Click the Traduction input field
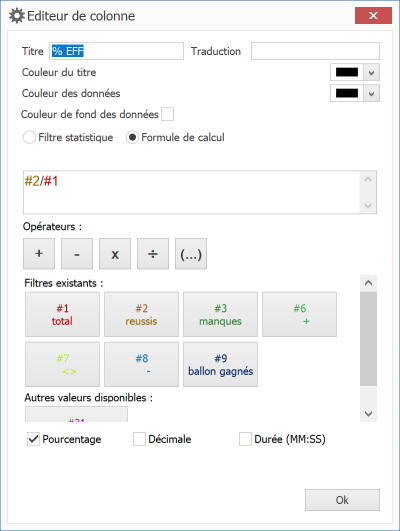This screenshot has height=531, width=400. [x=315, y=51]
